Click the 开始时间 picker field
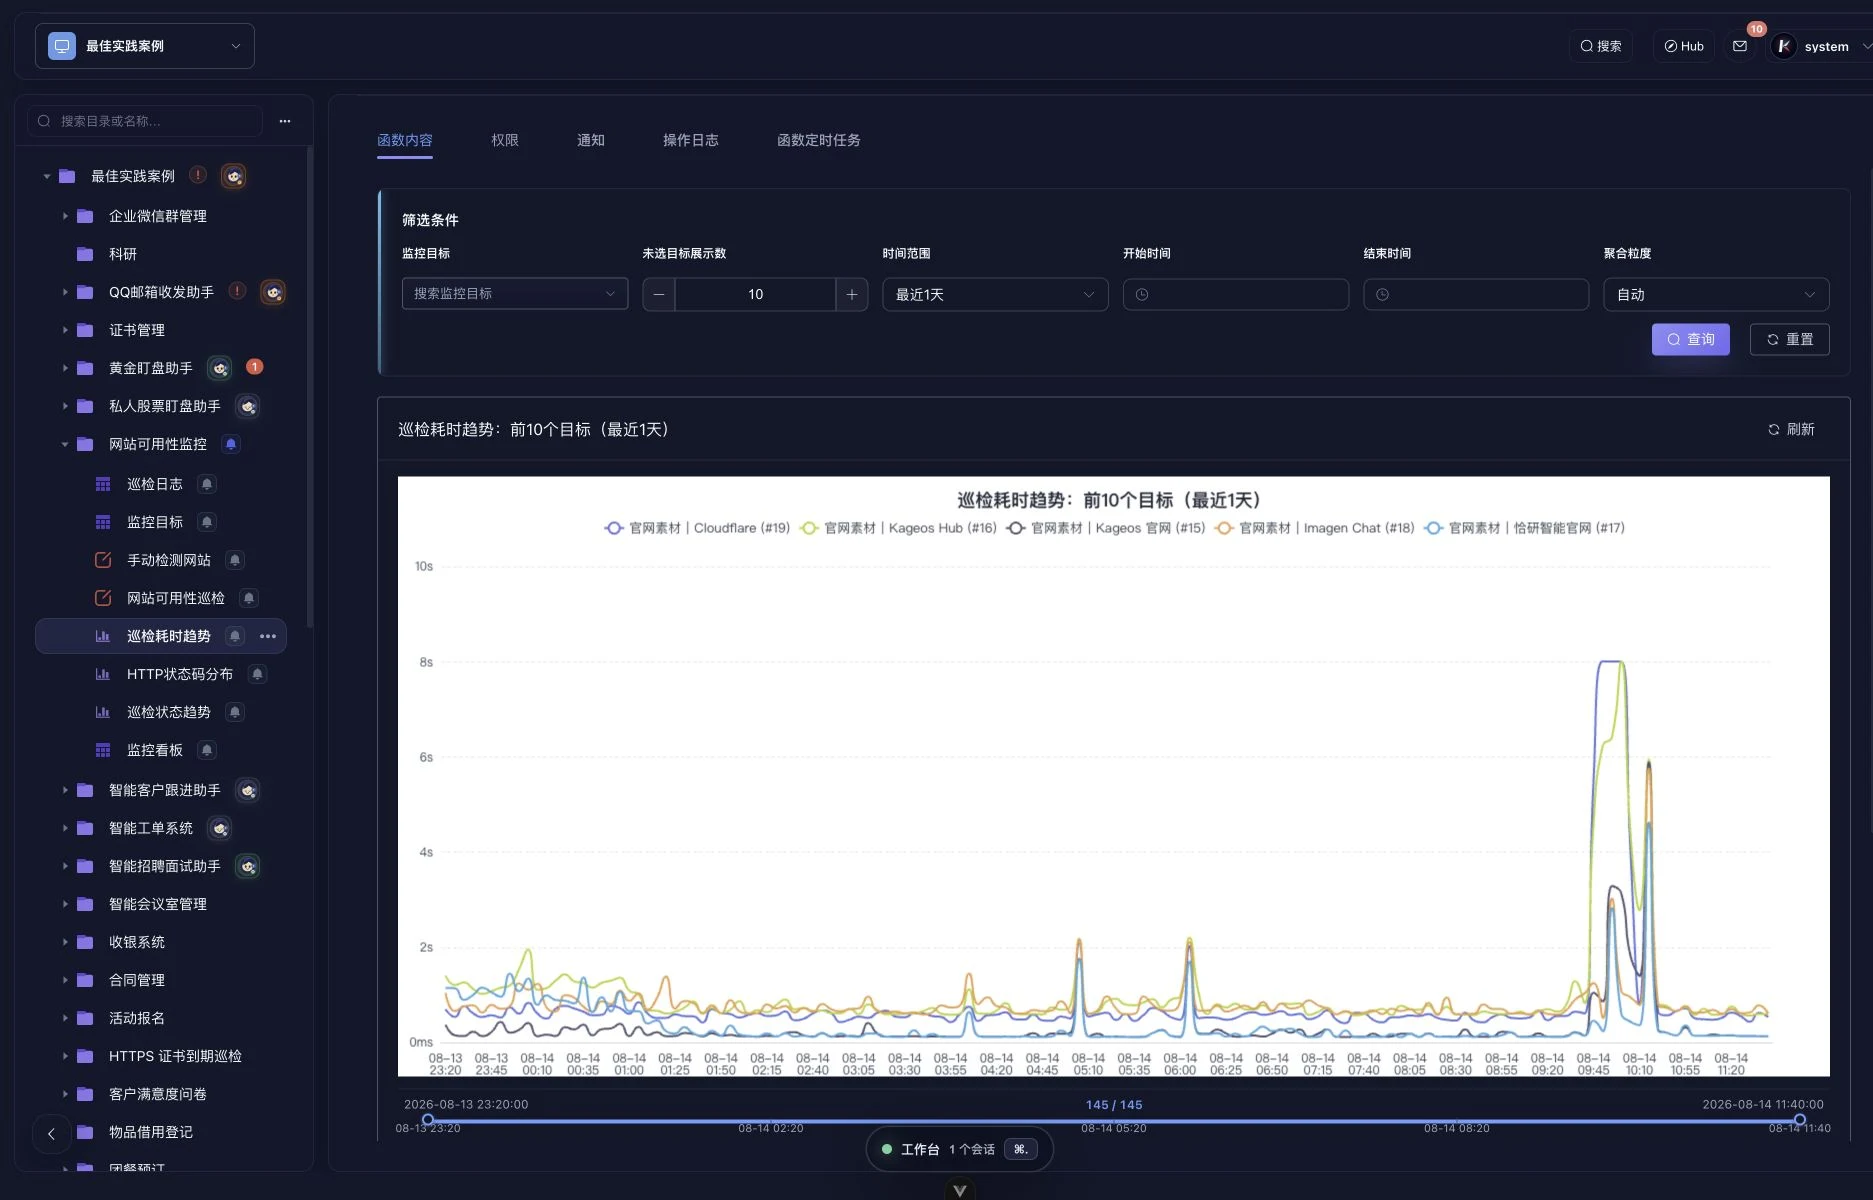 tap(1236, 294)
